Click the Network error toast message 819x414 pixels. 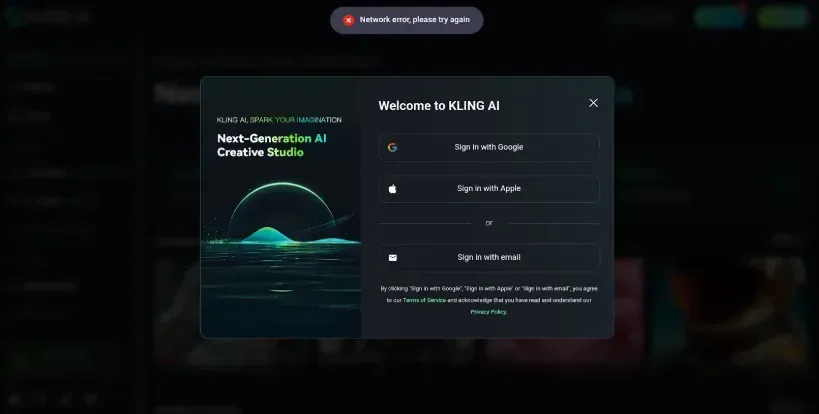click(406, 20)
